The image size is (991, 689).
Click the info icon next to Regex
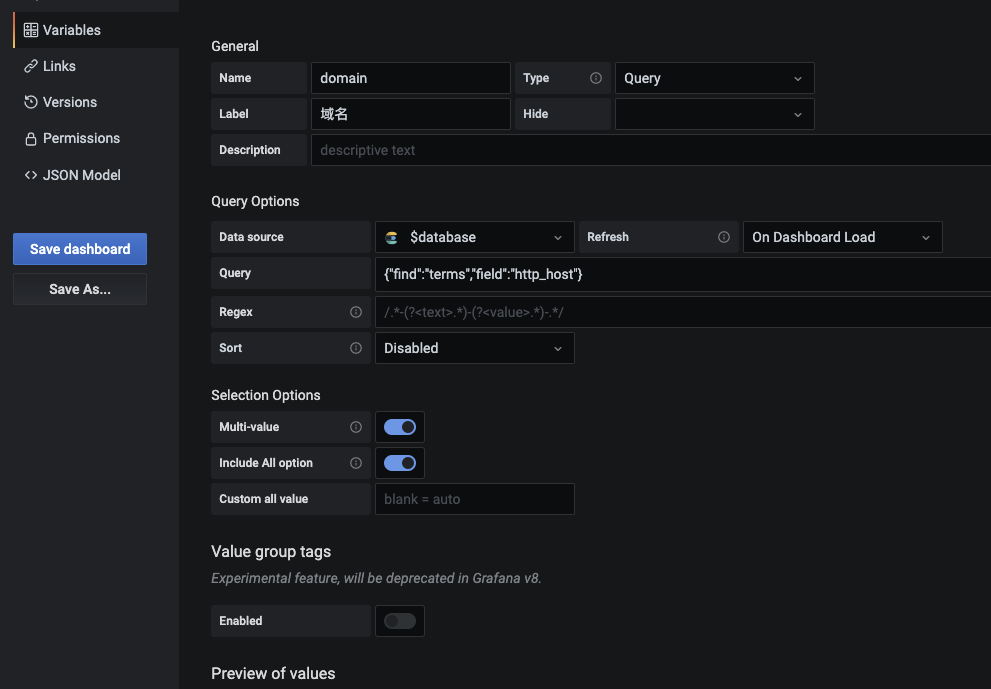pos(357,311)
